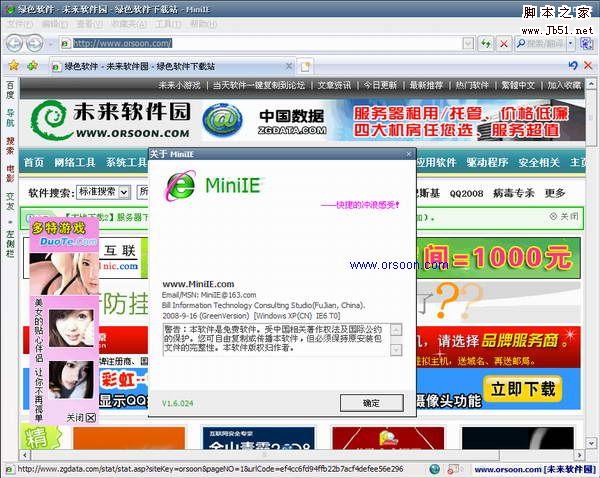The image size is (600, 478).
Task: Click the 加入收藏 link
Action: [x=564, y=85]
